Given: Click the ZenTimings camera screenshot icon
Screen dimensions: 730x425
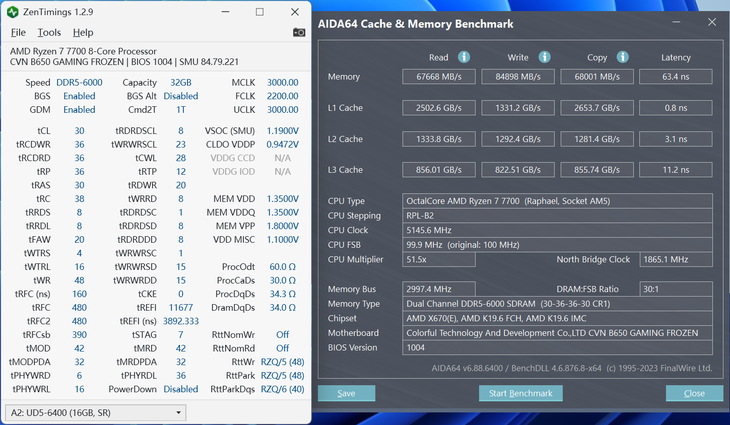Looking at the screenshot, I should coord(299,32).
